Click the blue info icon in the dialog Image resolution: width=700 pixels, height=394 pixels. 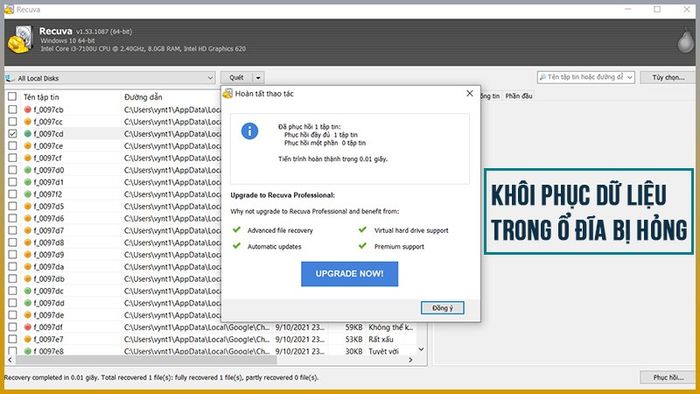point(250,131)
